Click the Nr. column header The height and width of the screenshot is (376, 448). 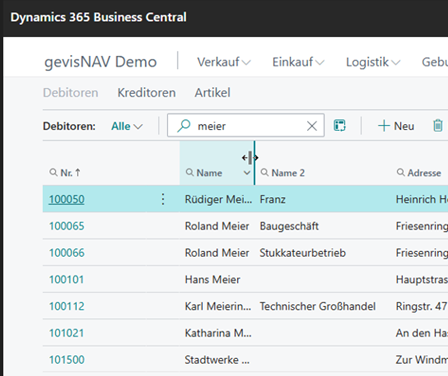(x=65, y=172)
